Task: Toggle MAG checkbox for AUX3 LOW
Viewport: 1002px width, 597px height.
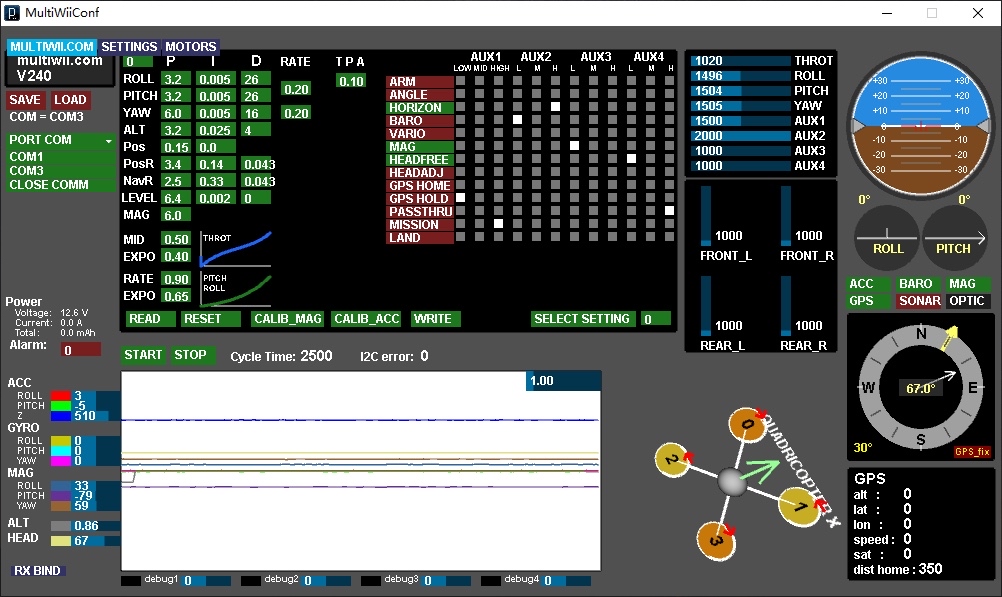Action: click(x=574, y=146)
